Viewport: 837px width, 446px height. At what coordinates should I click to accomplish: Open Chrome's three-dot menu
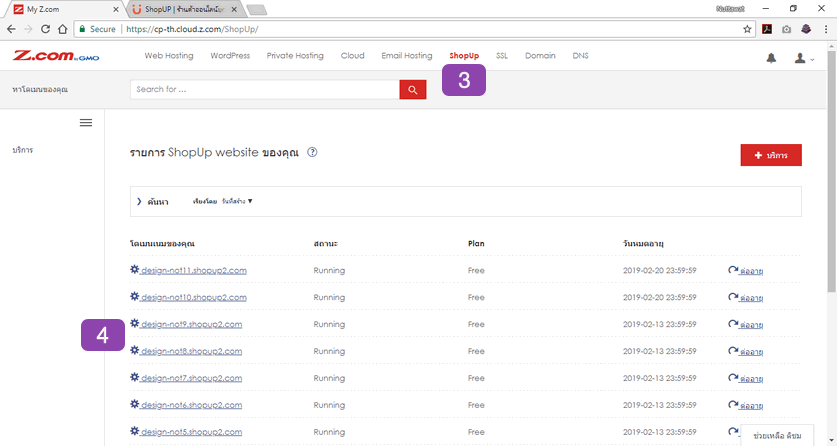[x=826, y=29]
